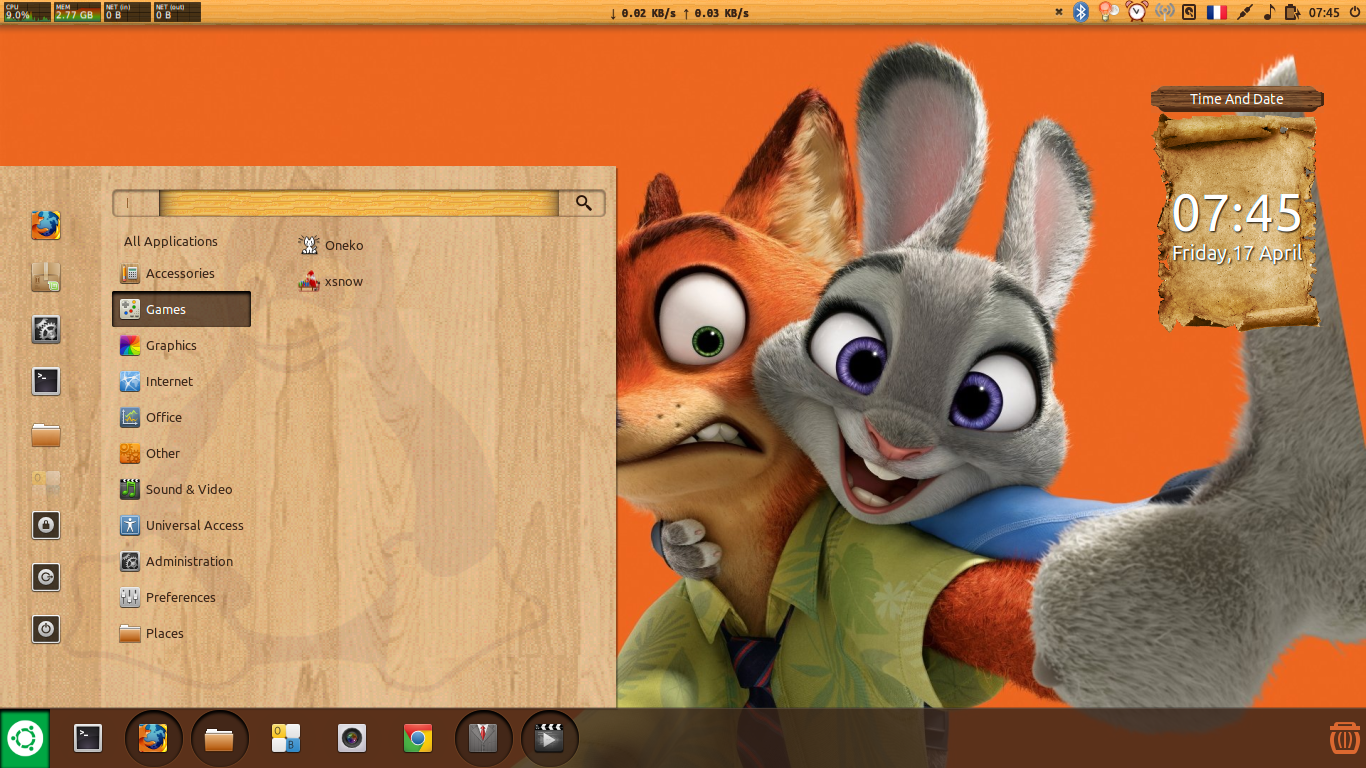Open the video player clapperboard icon
1366x768 pixels.
549,739
